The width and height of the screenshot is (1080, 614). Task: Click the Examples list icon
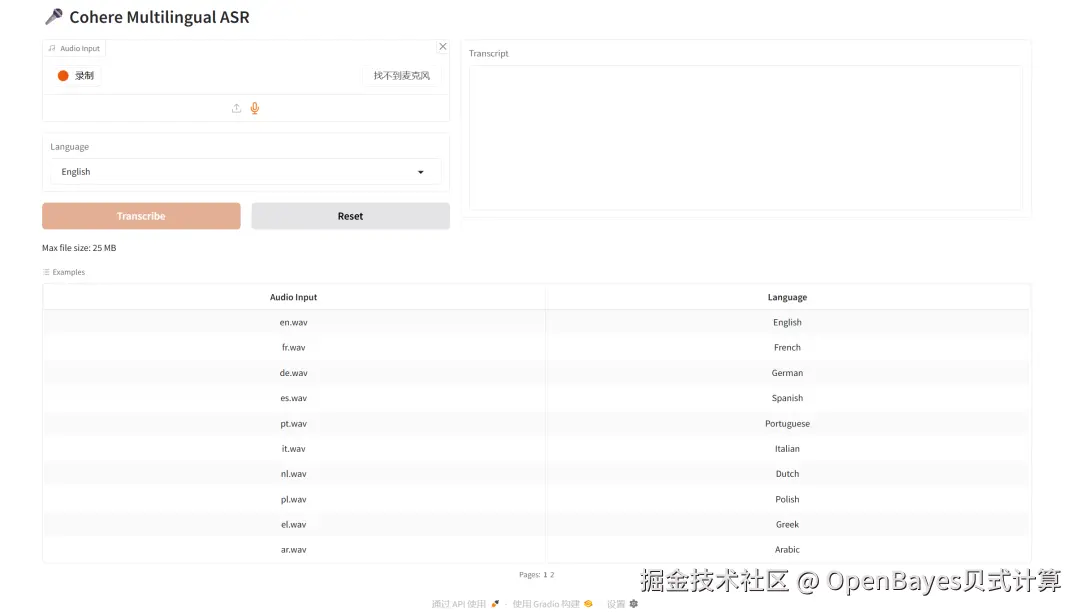point(48,271)
